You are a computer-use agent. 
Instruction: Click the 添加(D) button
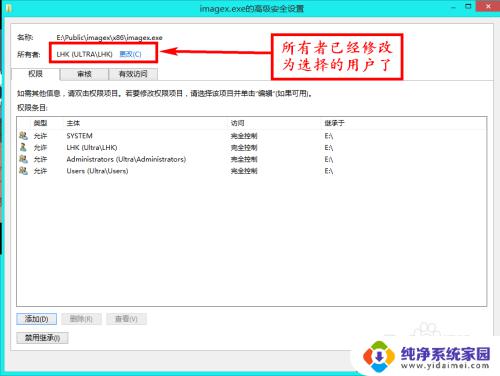tap(36, 319)
